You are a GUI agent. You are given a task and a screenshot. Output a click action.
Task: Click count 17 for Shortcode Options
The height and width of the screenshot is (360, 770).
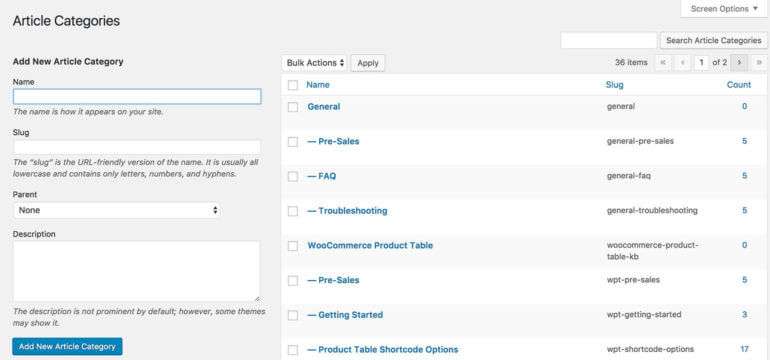click(x=744, y=349)
